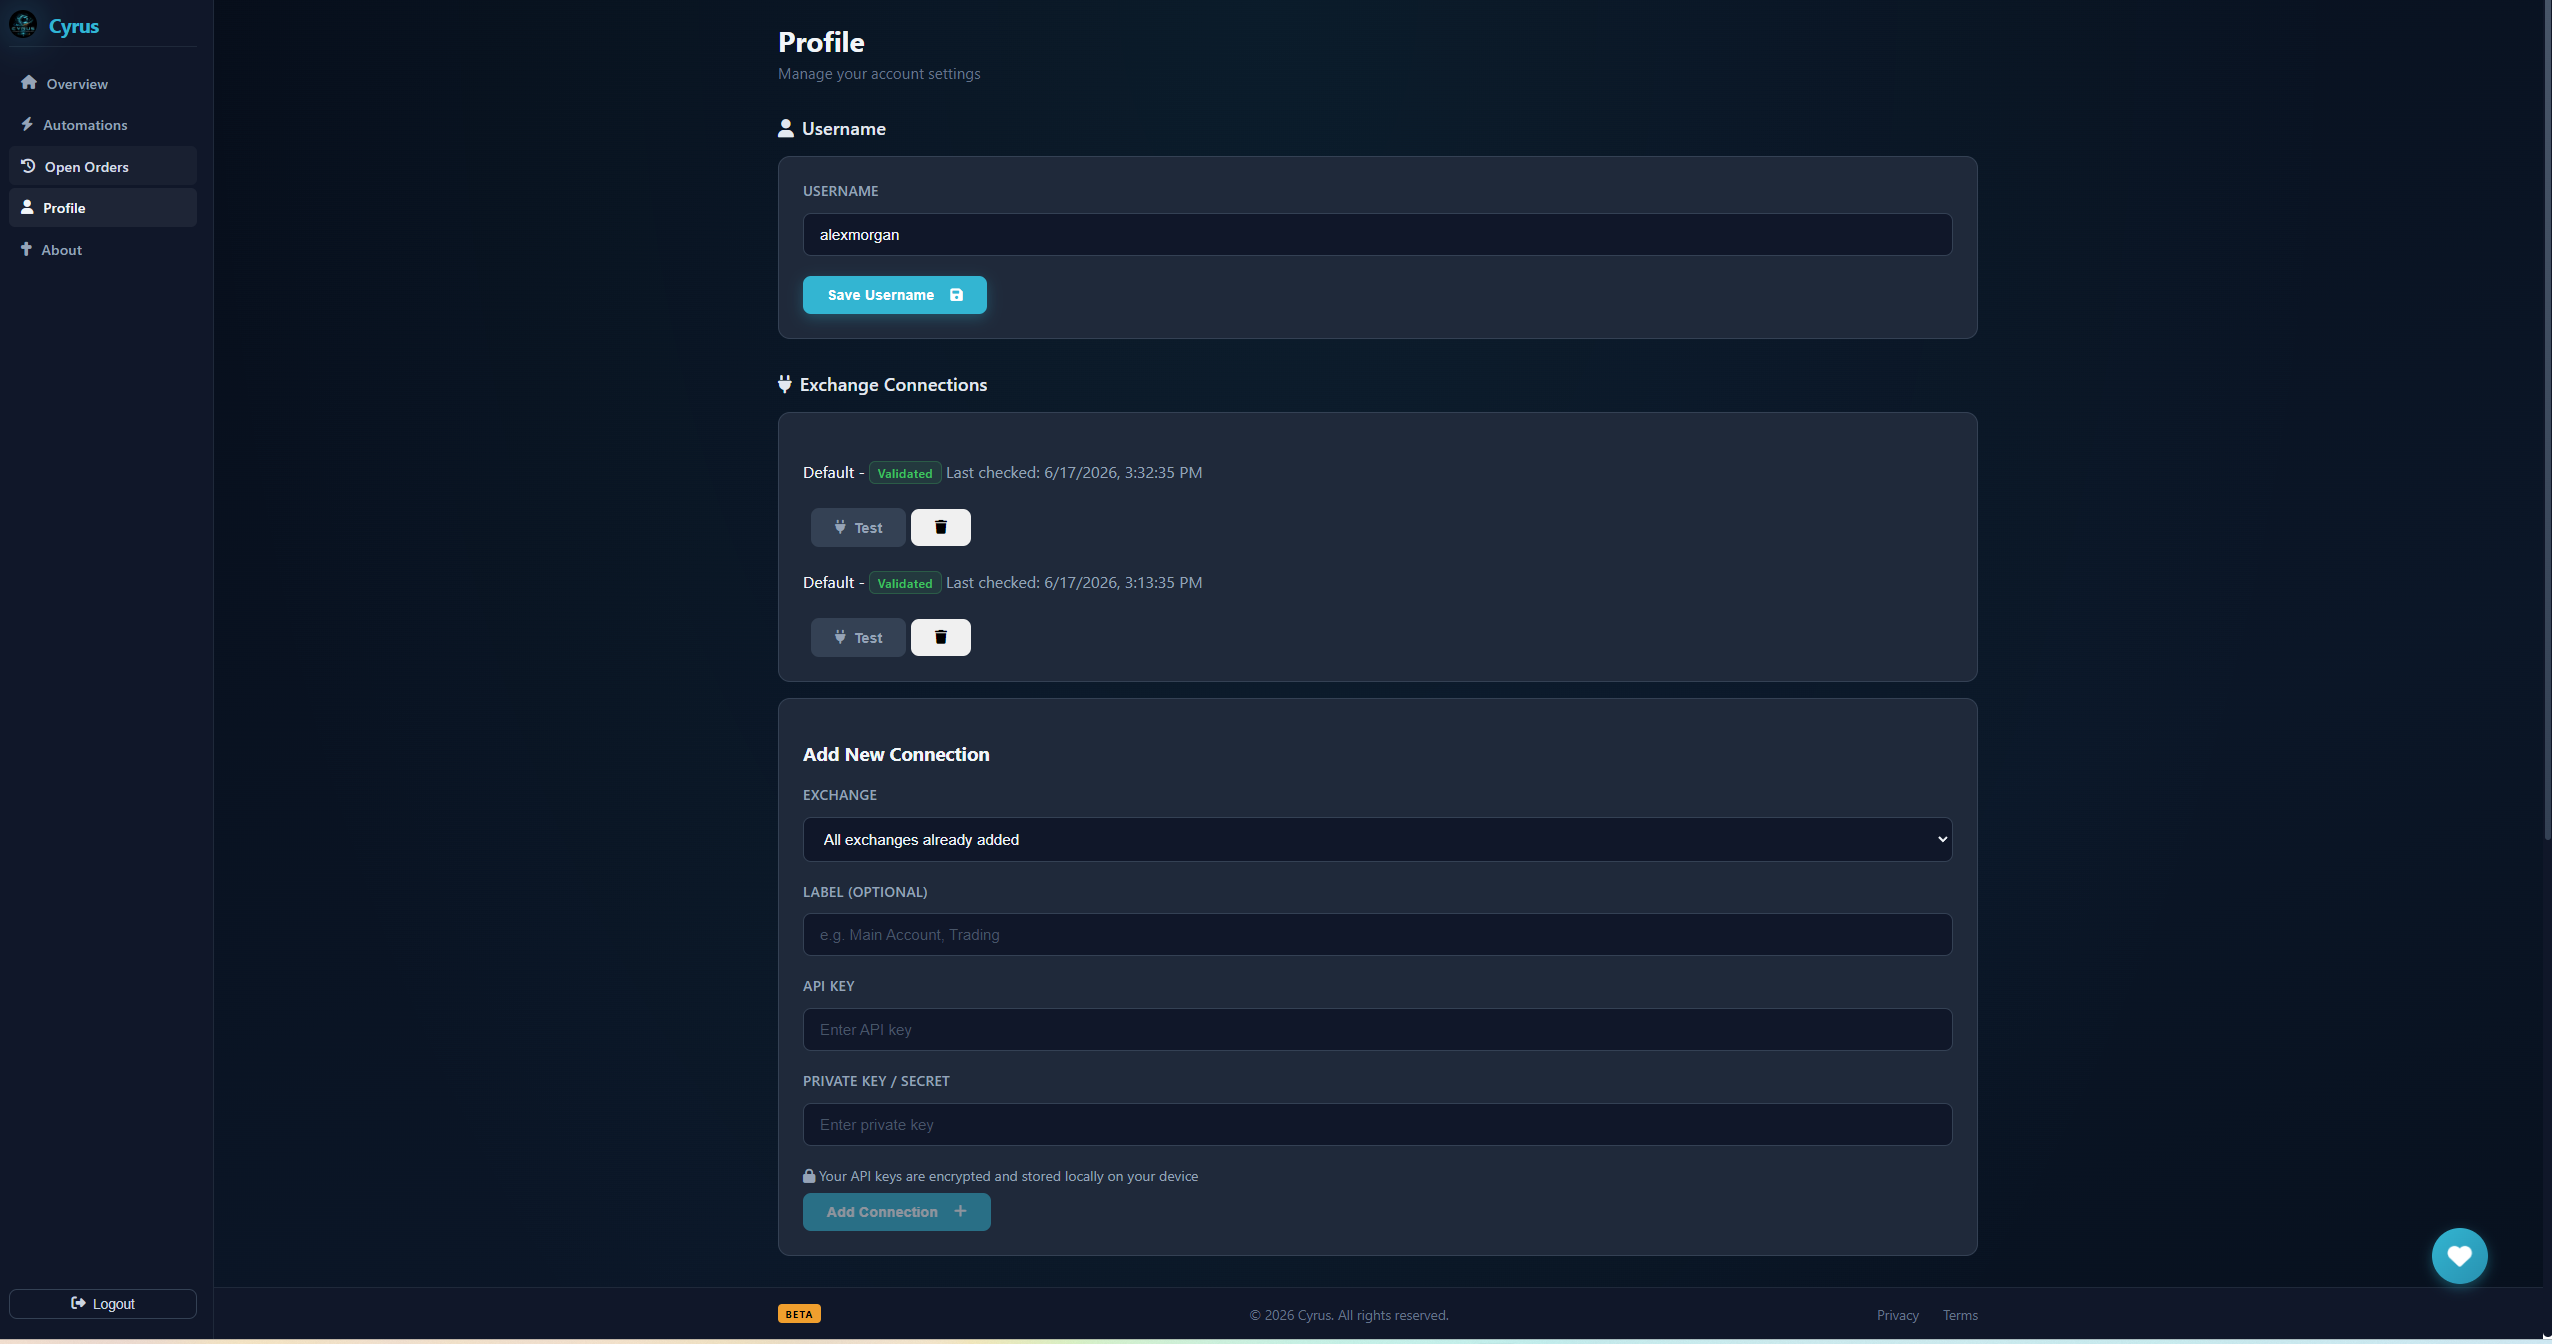Screen dimensions: 2552x1344
Task: Click the Open Orders history icon
Action: (x=28, y=166)
